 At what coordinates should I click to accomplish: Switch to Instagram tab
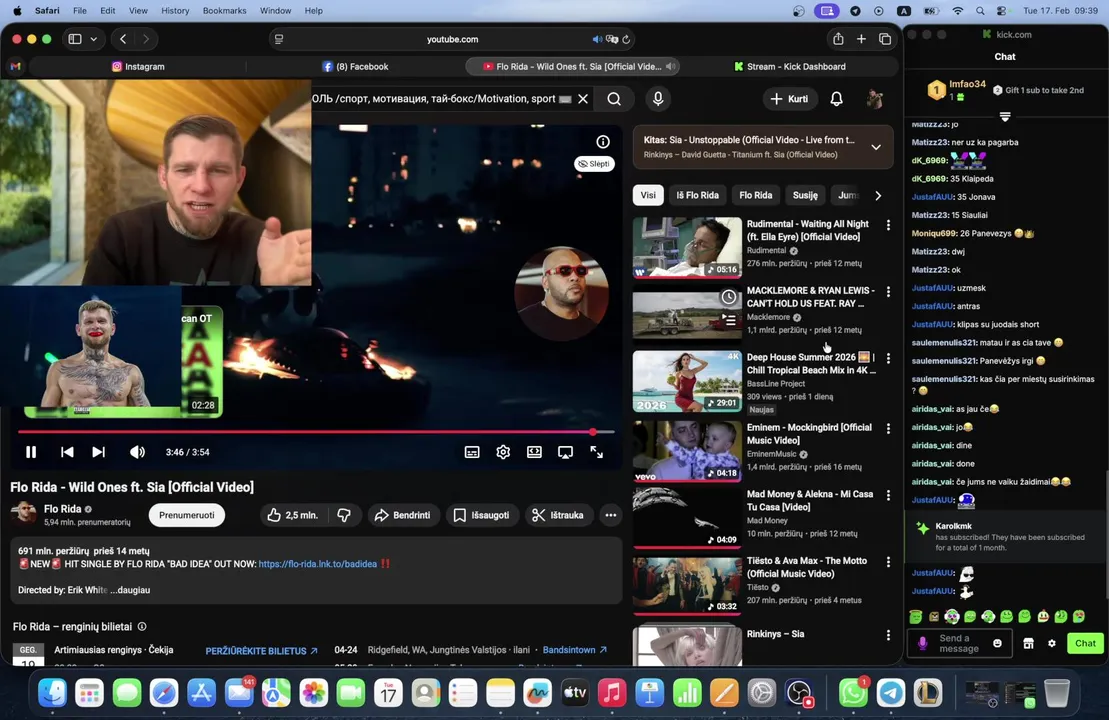(138, 66)
